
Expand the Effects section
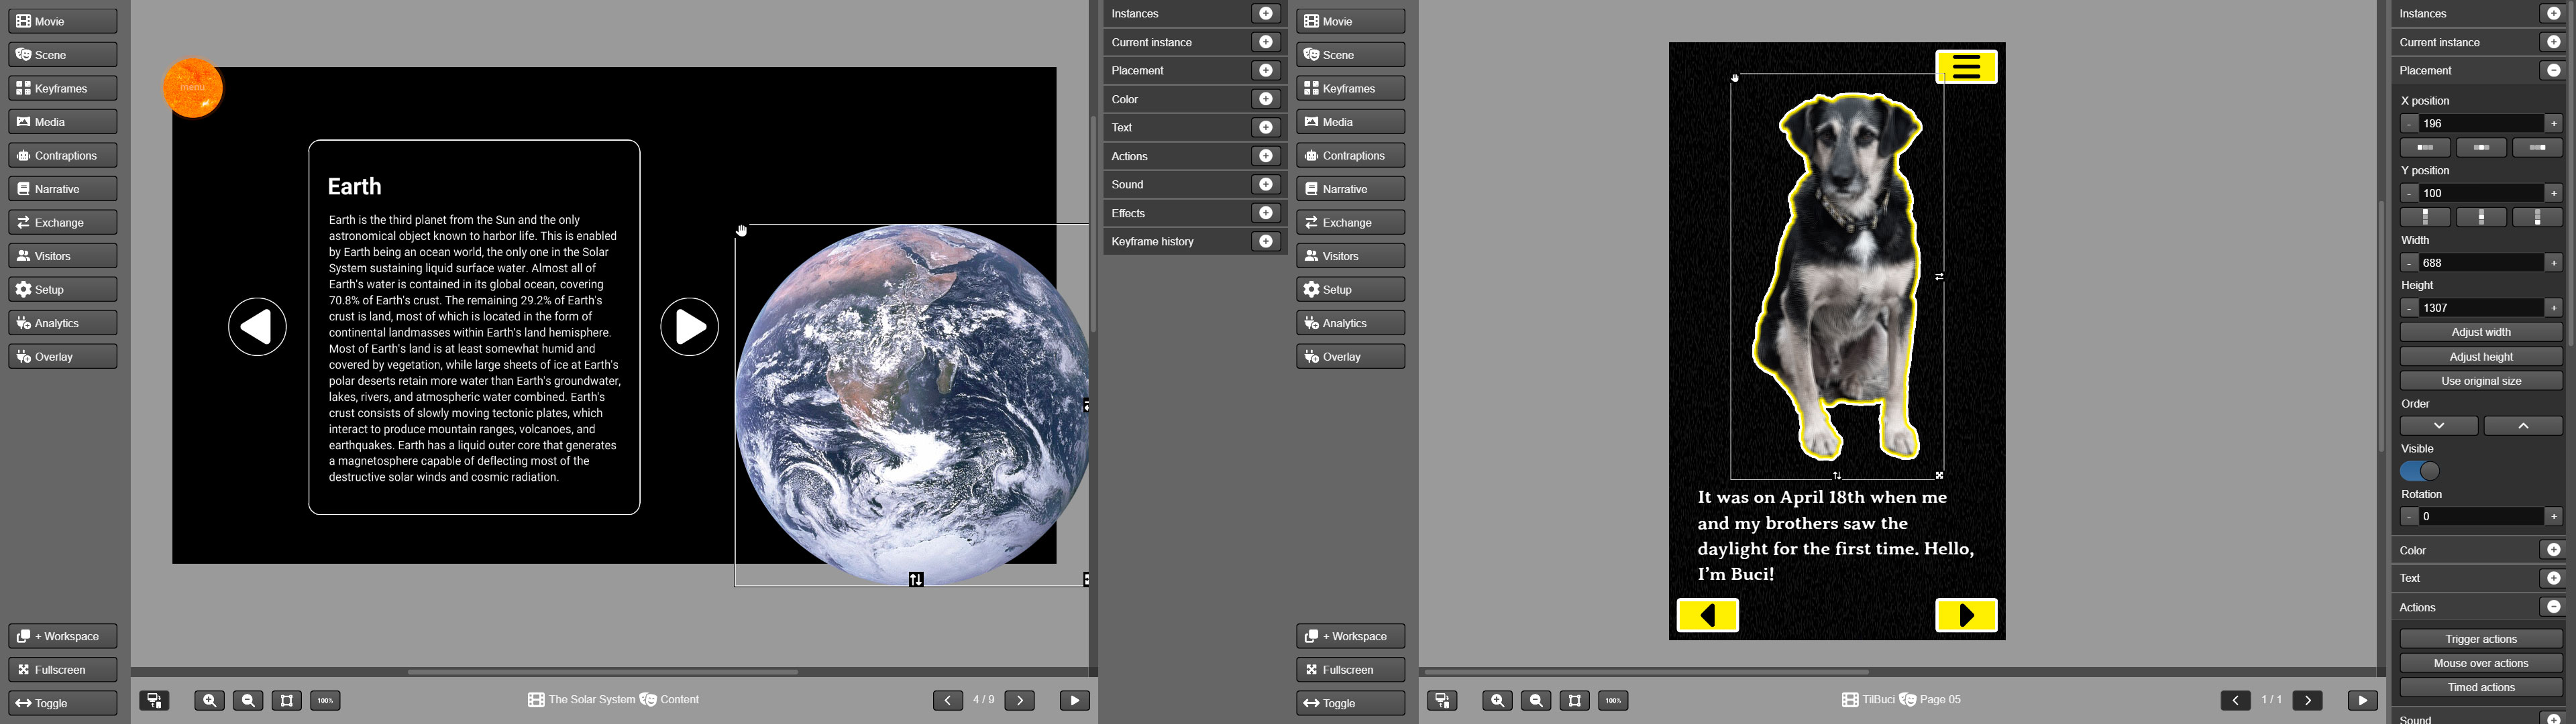point(1265,213)
